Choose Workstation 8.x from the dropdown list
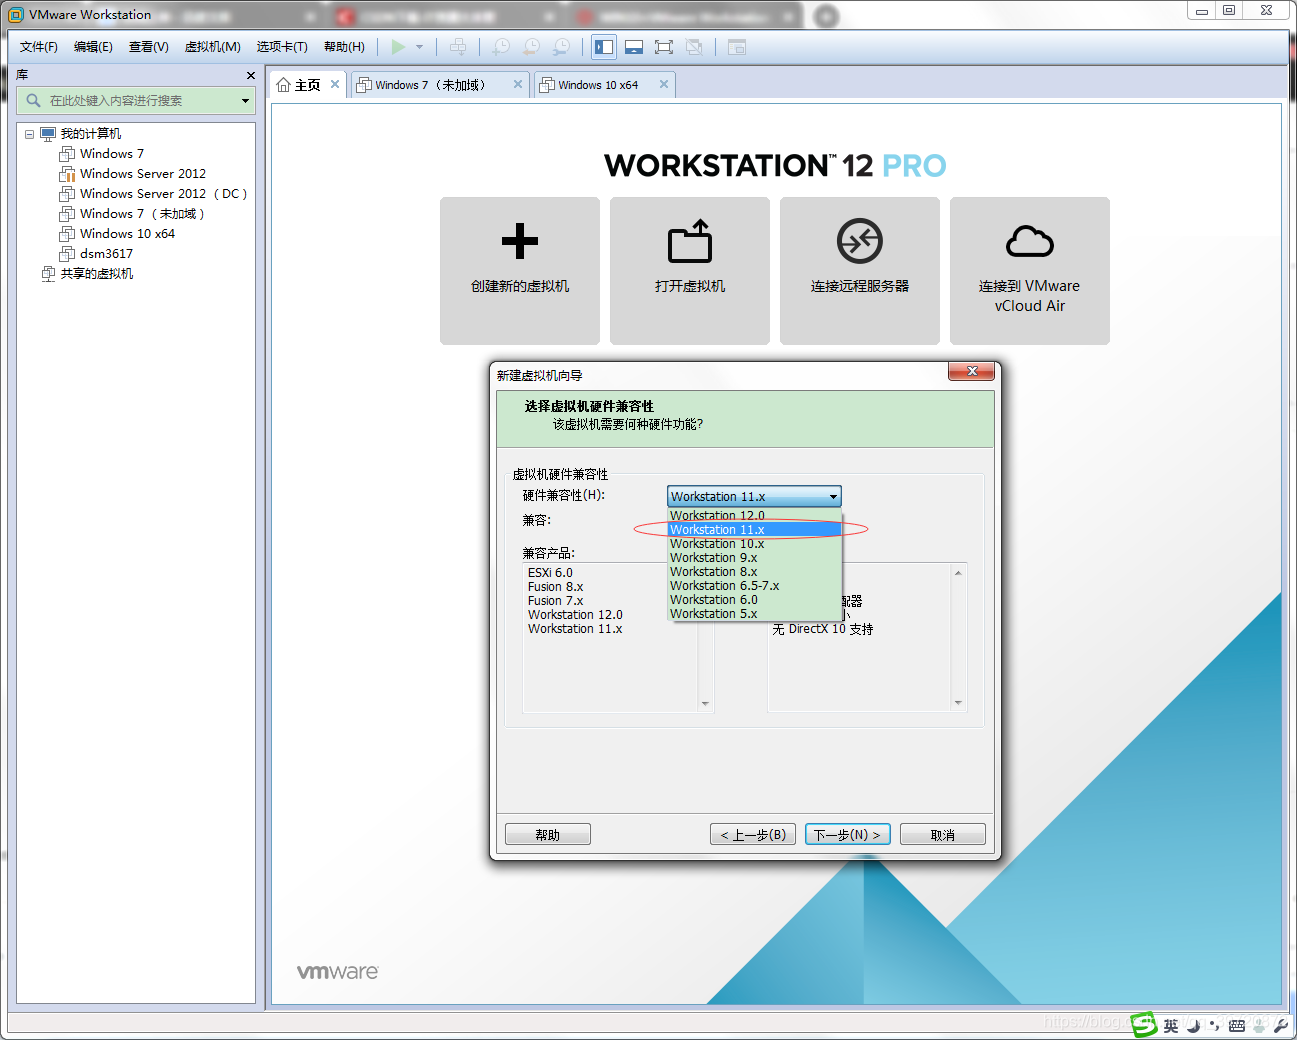This screenshot has width=1297, height=1040. pyautogui.click(x=755, y=572)
